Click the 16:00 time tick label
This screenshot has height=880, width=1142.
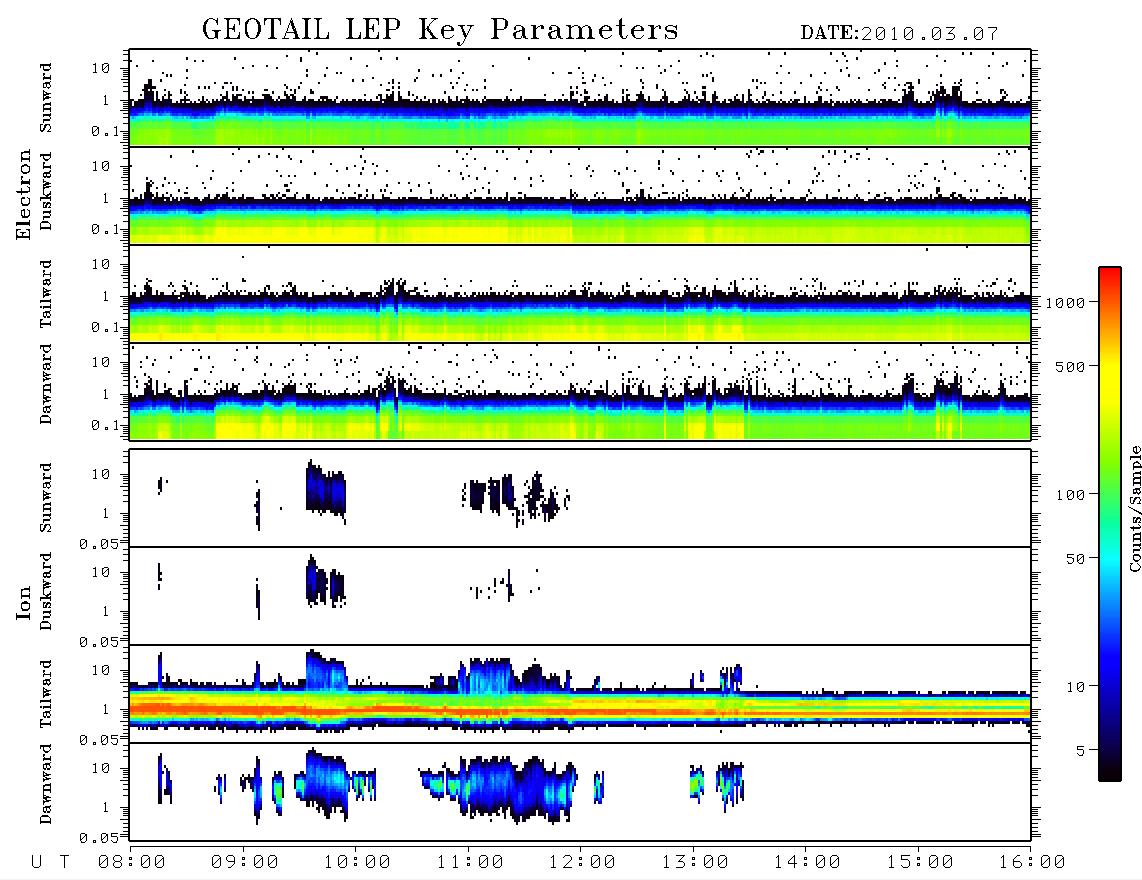(1032, 863)
